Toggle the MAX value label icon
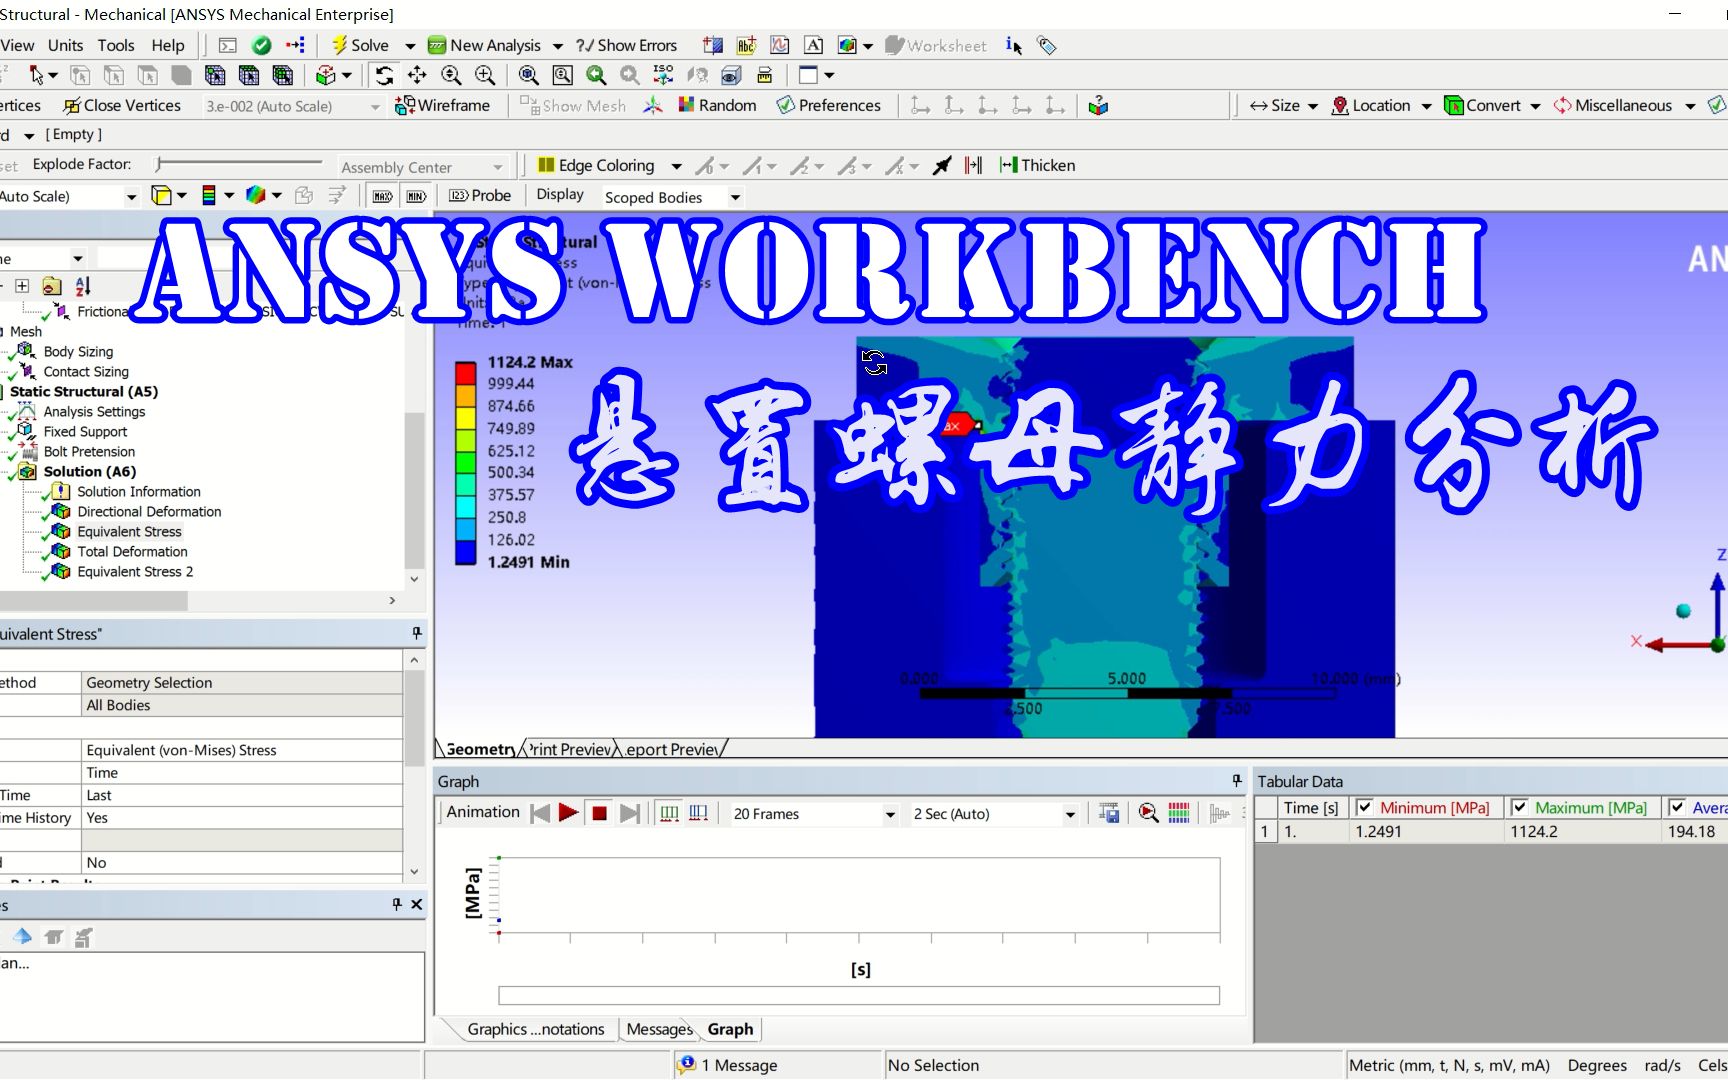 pyautogui.click(x=382, y=196)
